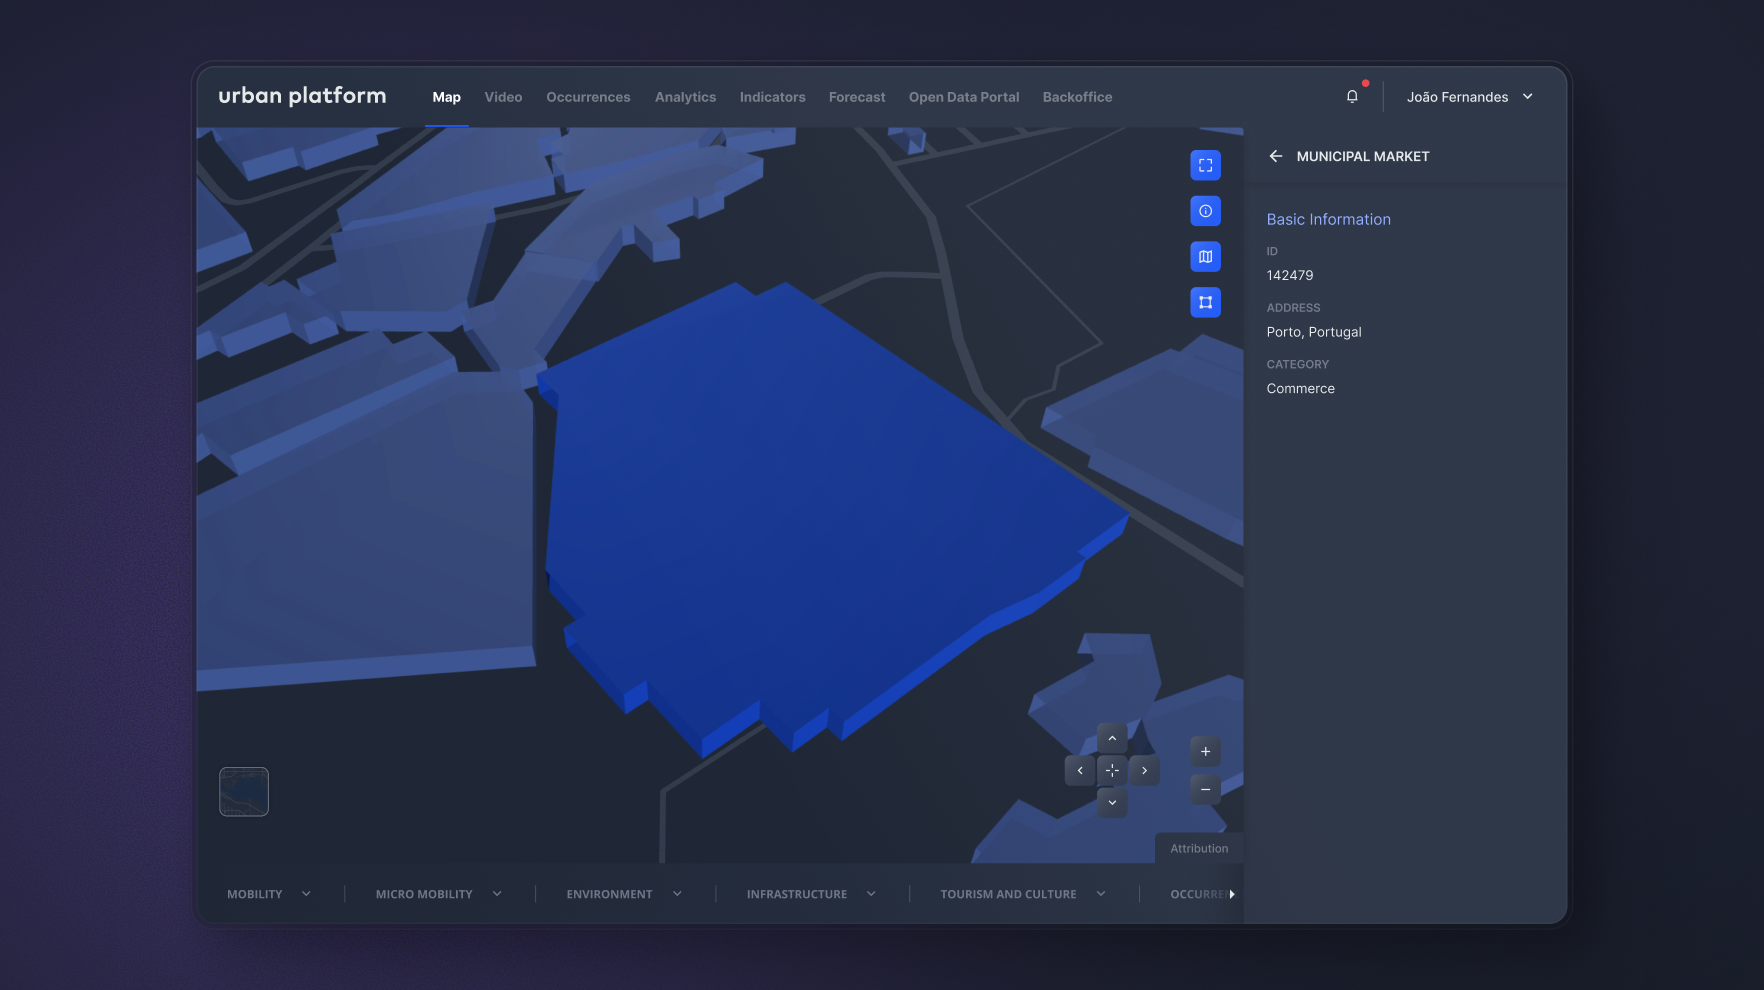Click the minimap thumbnail
The width and height of the screenshot is (1764, 990).
(244, 792)
